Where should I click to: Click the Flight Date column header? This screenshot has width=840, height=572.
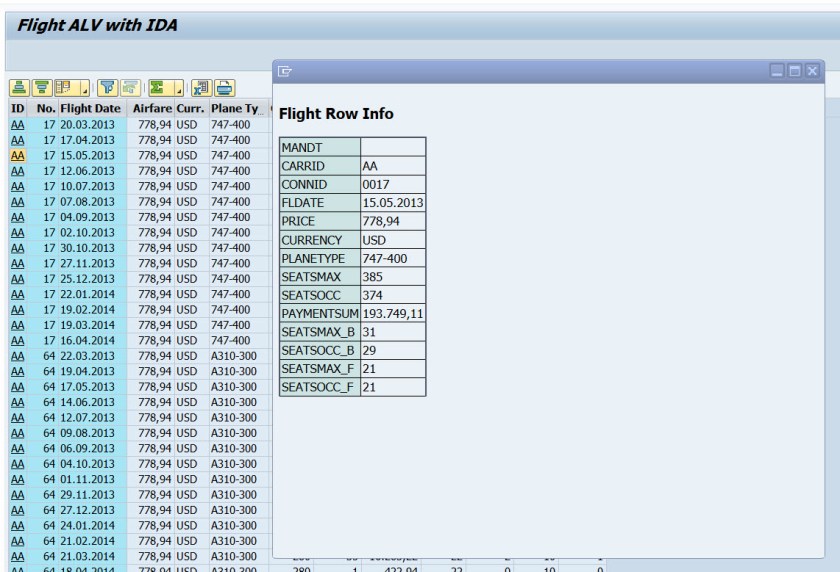(92, 109)
